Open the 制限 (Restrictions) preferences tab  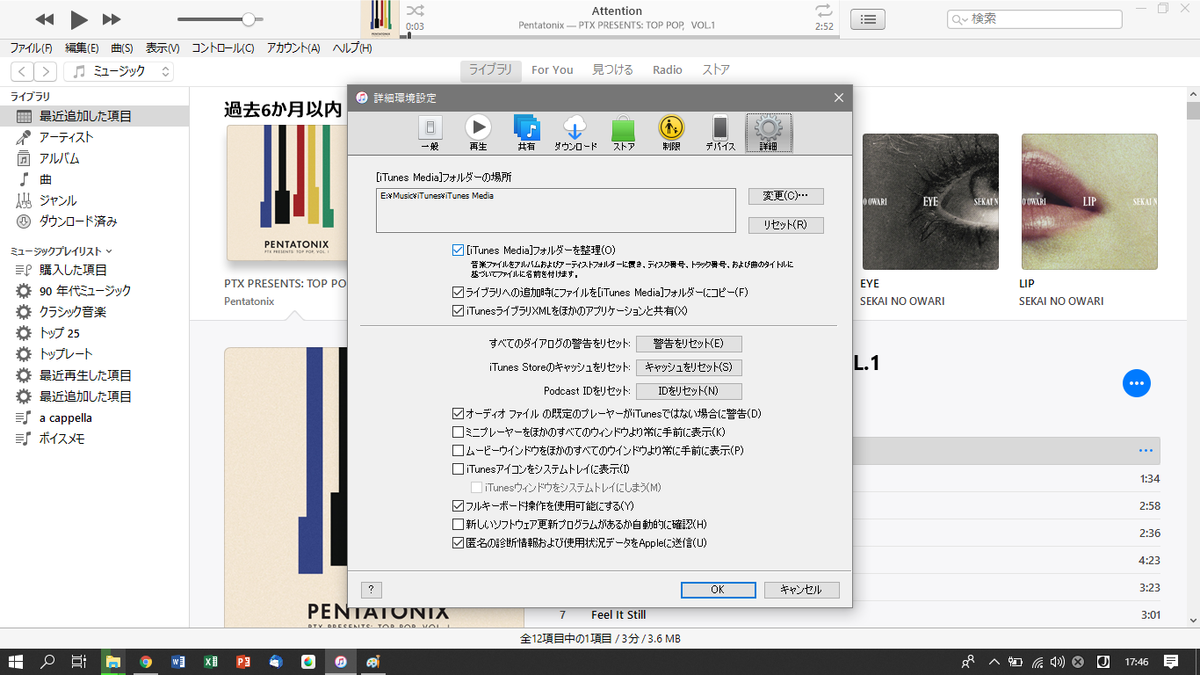[x=671, y=133]
